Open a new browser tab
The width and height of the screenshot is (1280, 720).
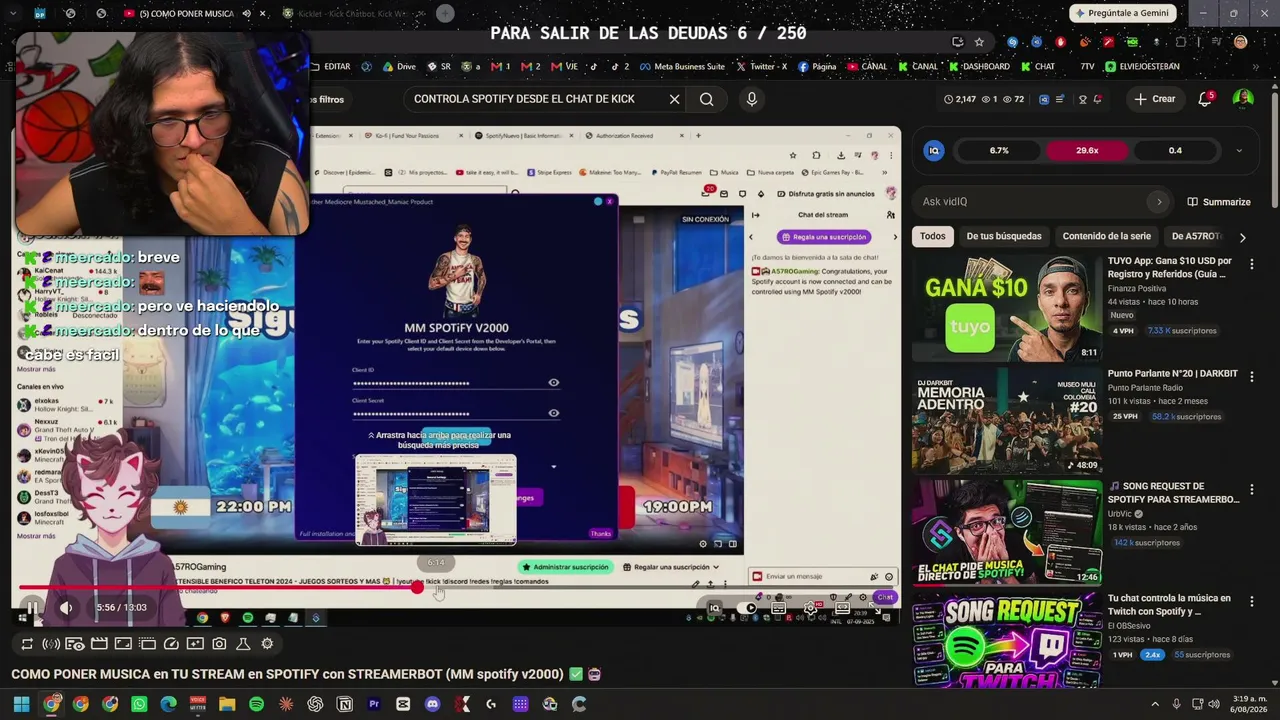pyautogui.click(x=445, y=14)
